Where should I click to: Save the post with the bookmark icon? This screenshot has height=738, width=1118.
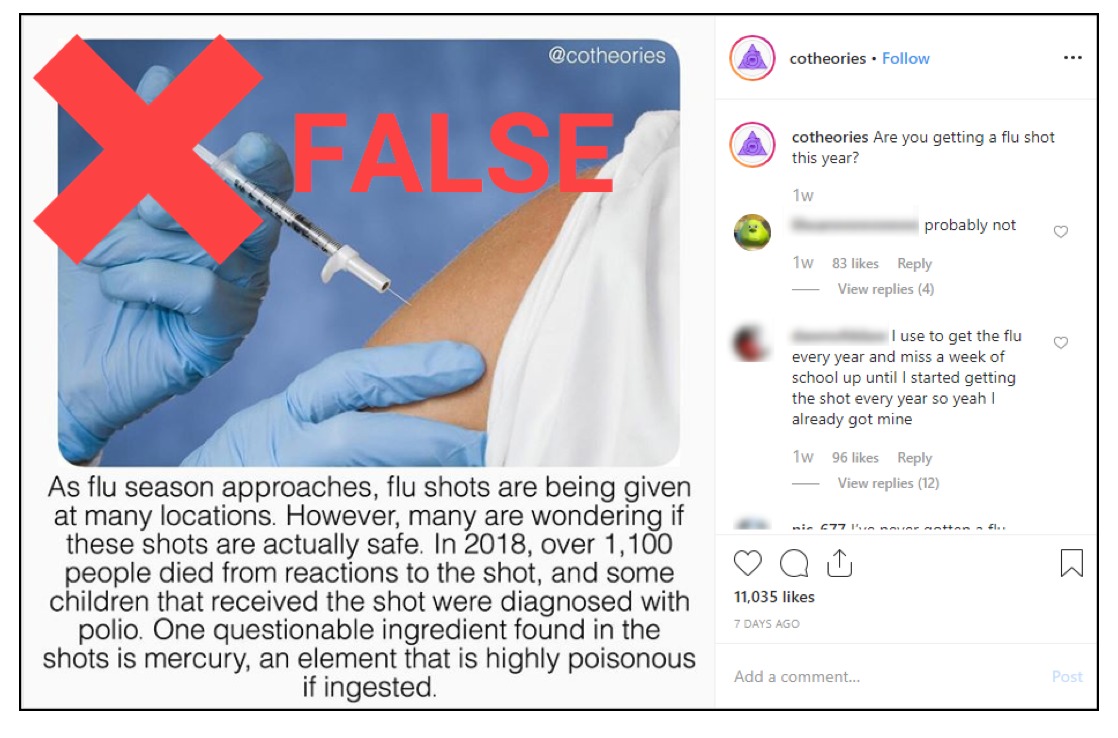coord(1071,563)
